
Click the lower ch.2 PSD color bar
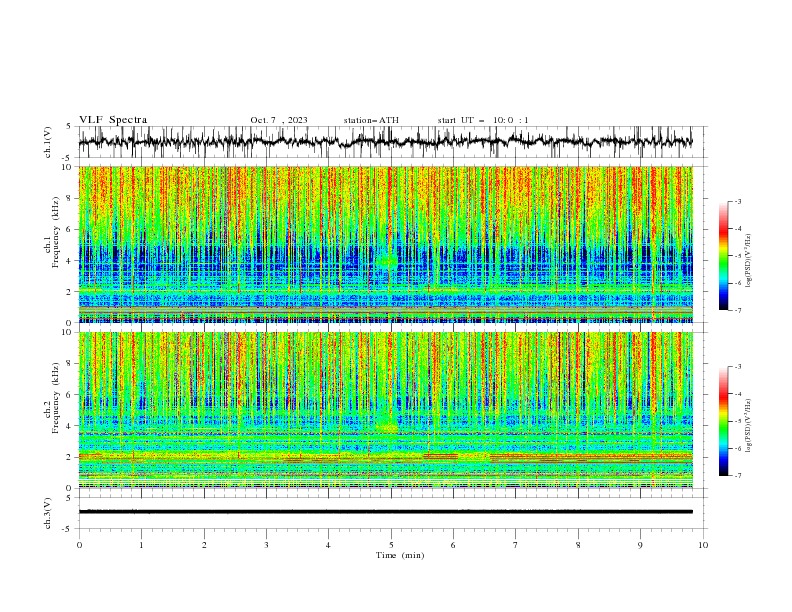724,421
